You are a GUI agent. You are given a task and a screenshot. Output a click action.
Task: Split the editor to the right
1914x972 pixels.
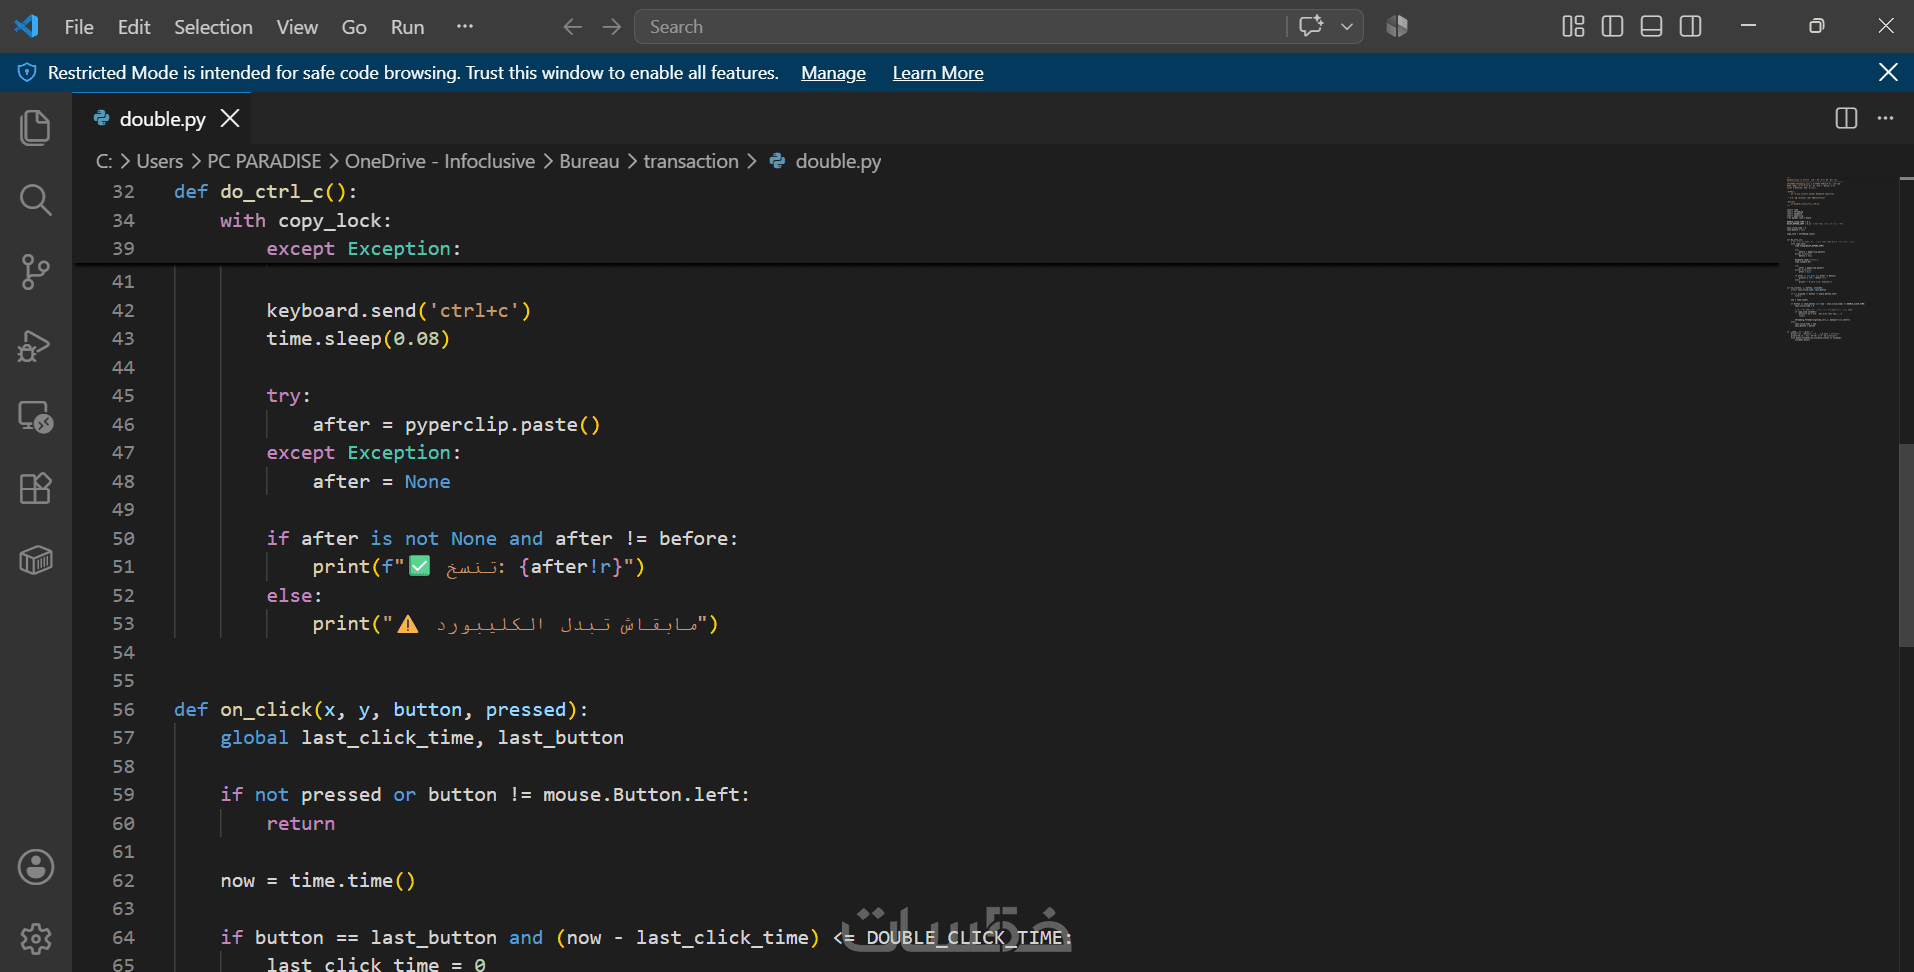point(1846,118)
